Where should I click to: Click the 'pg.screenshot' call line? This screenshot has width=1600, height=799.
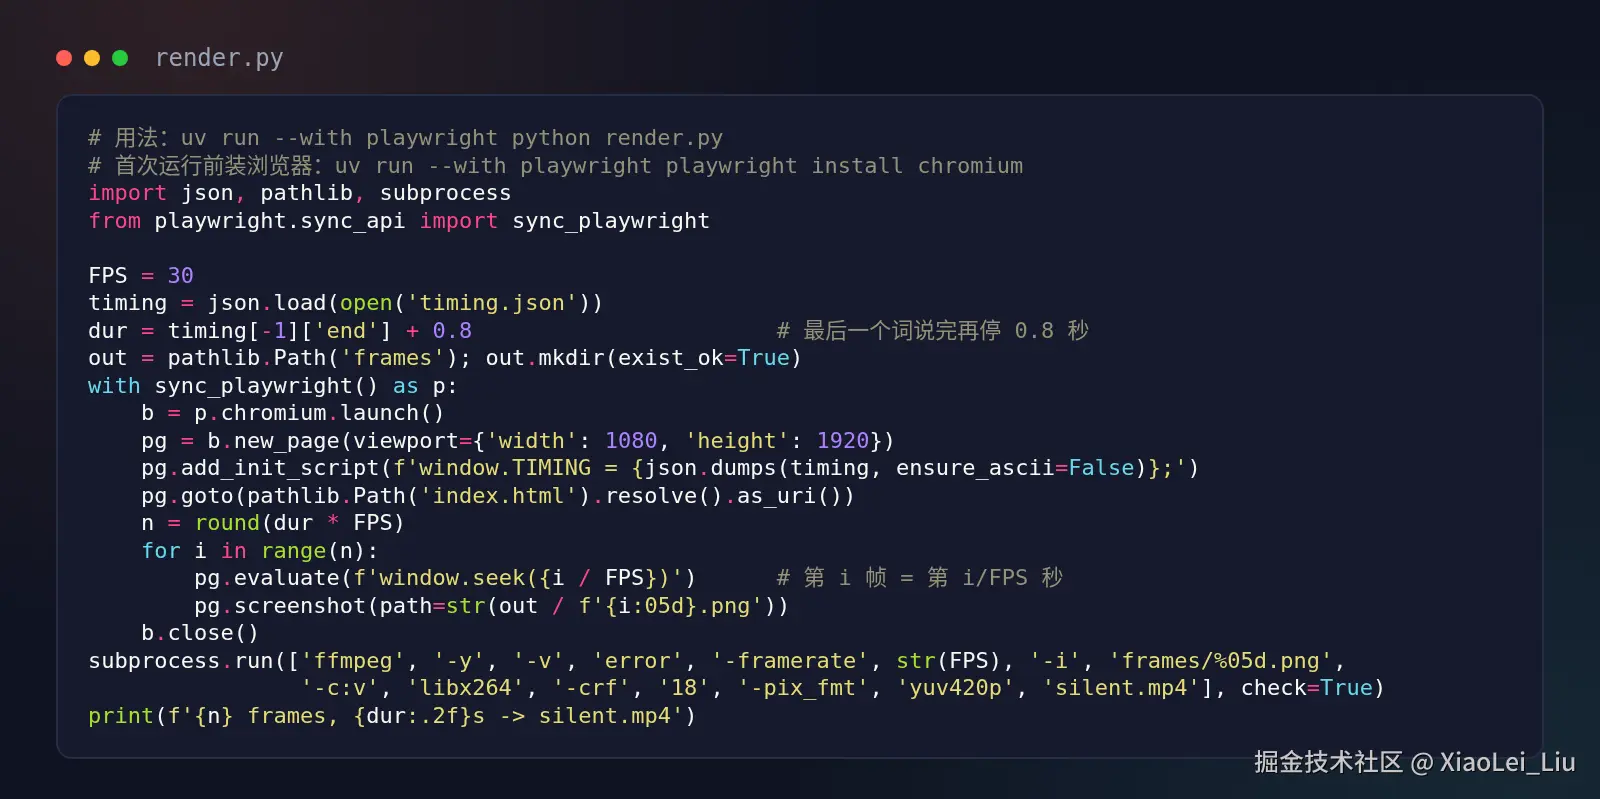[x=491, y=606]
